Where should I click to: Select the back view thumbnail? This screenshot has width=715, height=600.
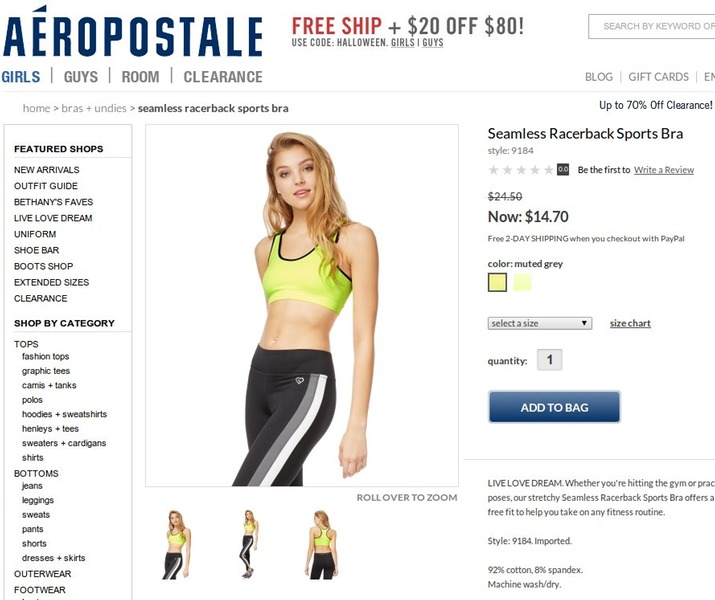[x=321, y=545]
